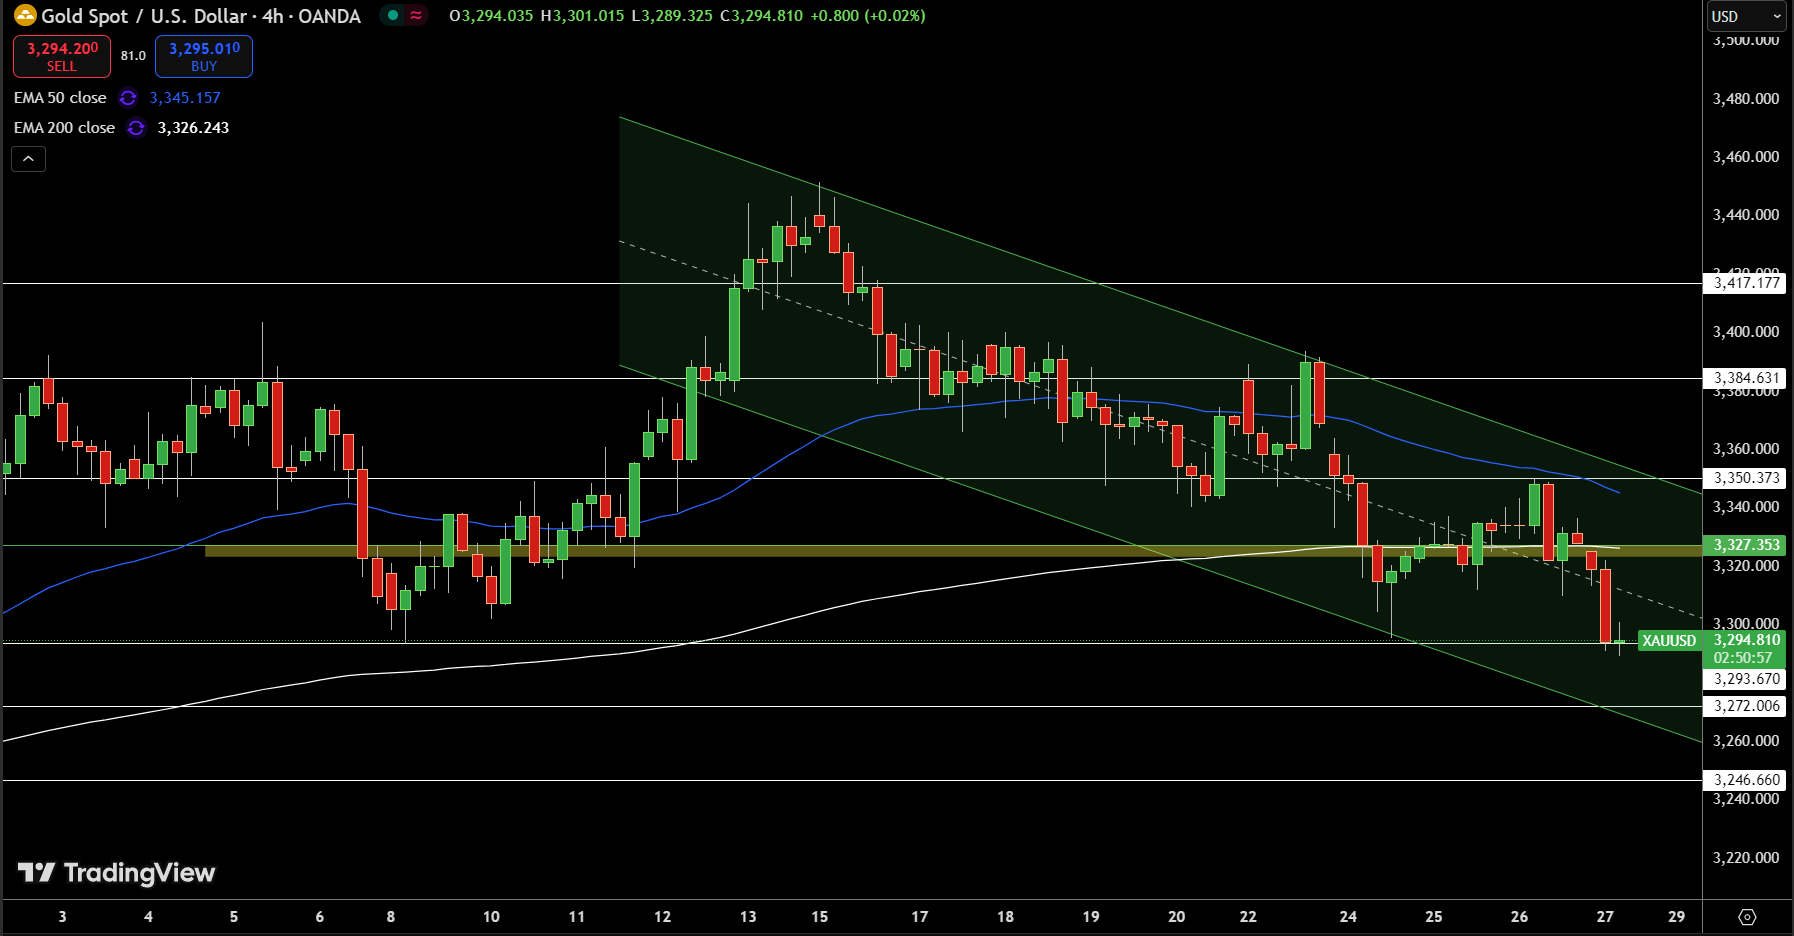Click the green 3,294.810 current price label

1745,640
